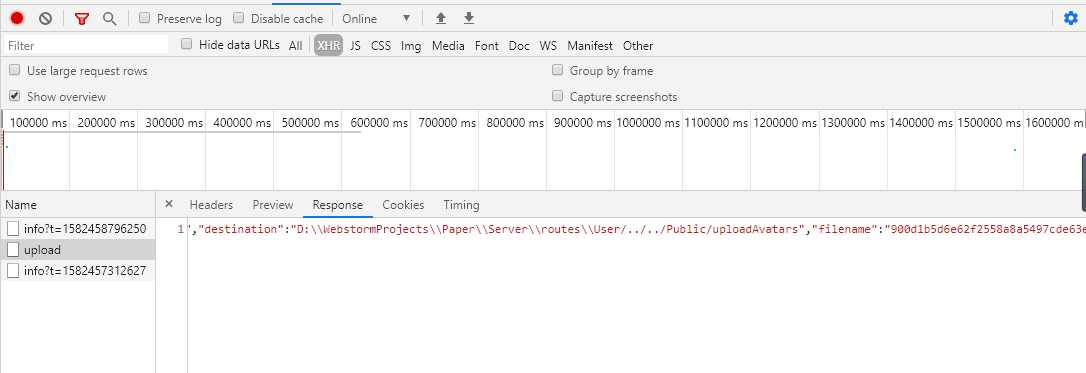Select the upload request row

[78, 249]
